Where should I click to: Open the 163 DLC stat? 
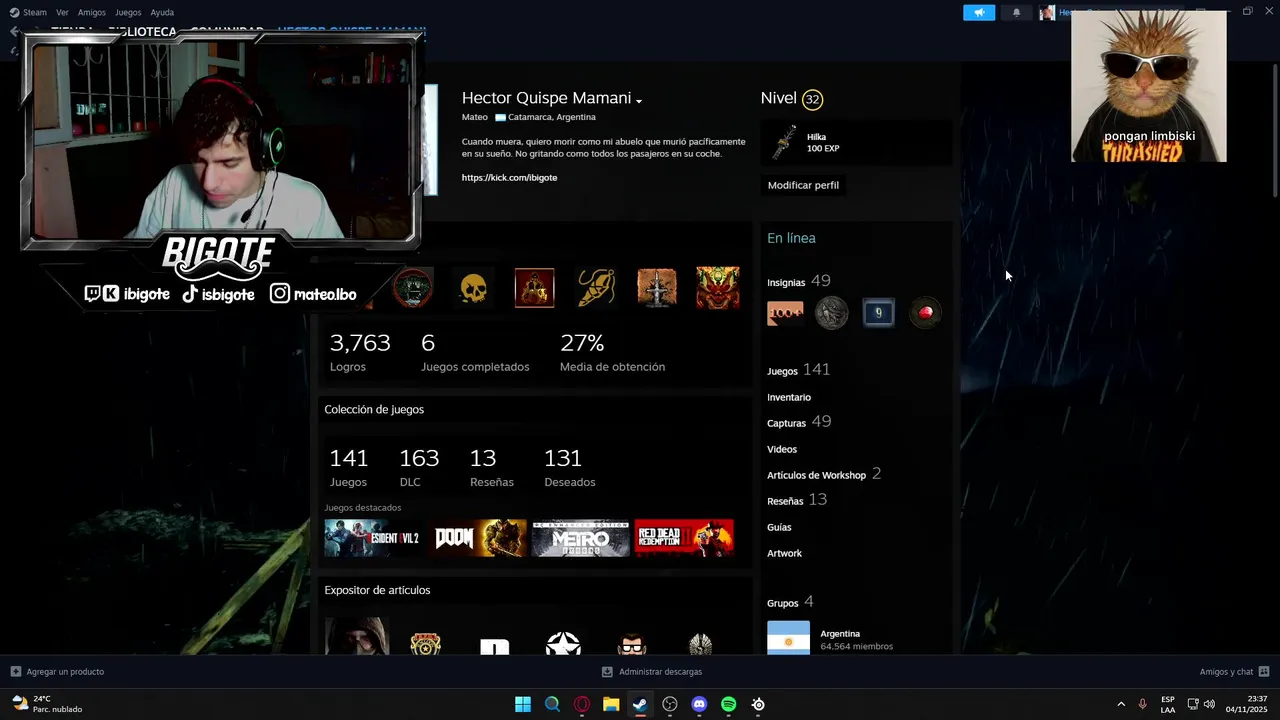419,467
